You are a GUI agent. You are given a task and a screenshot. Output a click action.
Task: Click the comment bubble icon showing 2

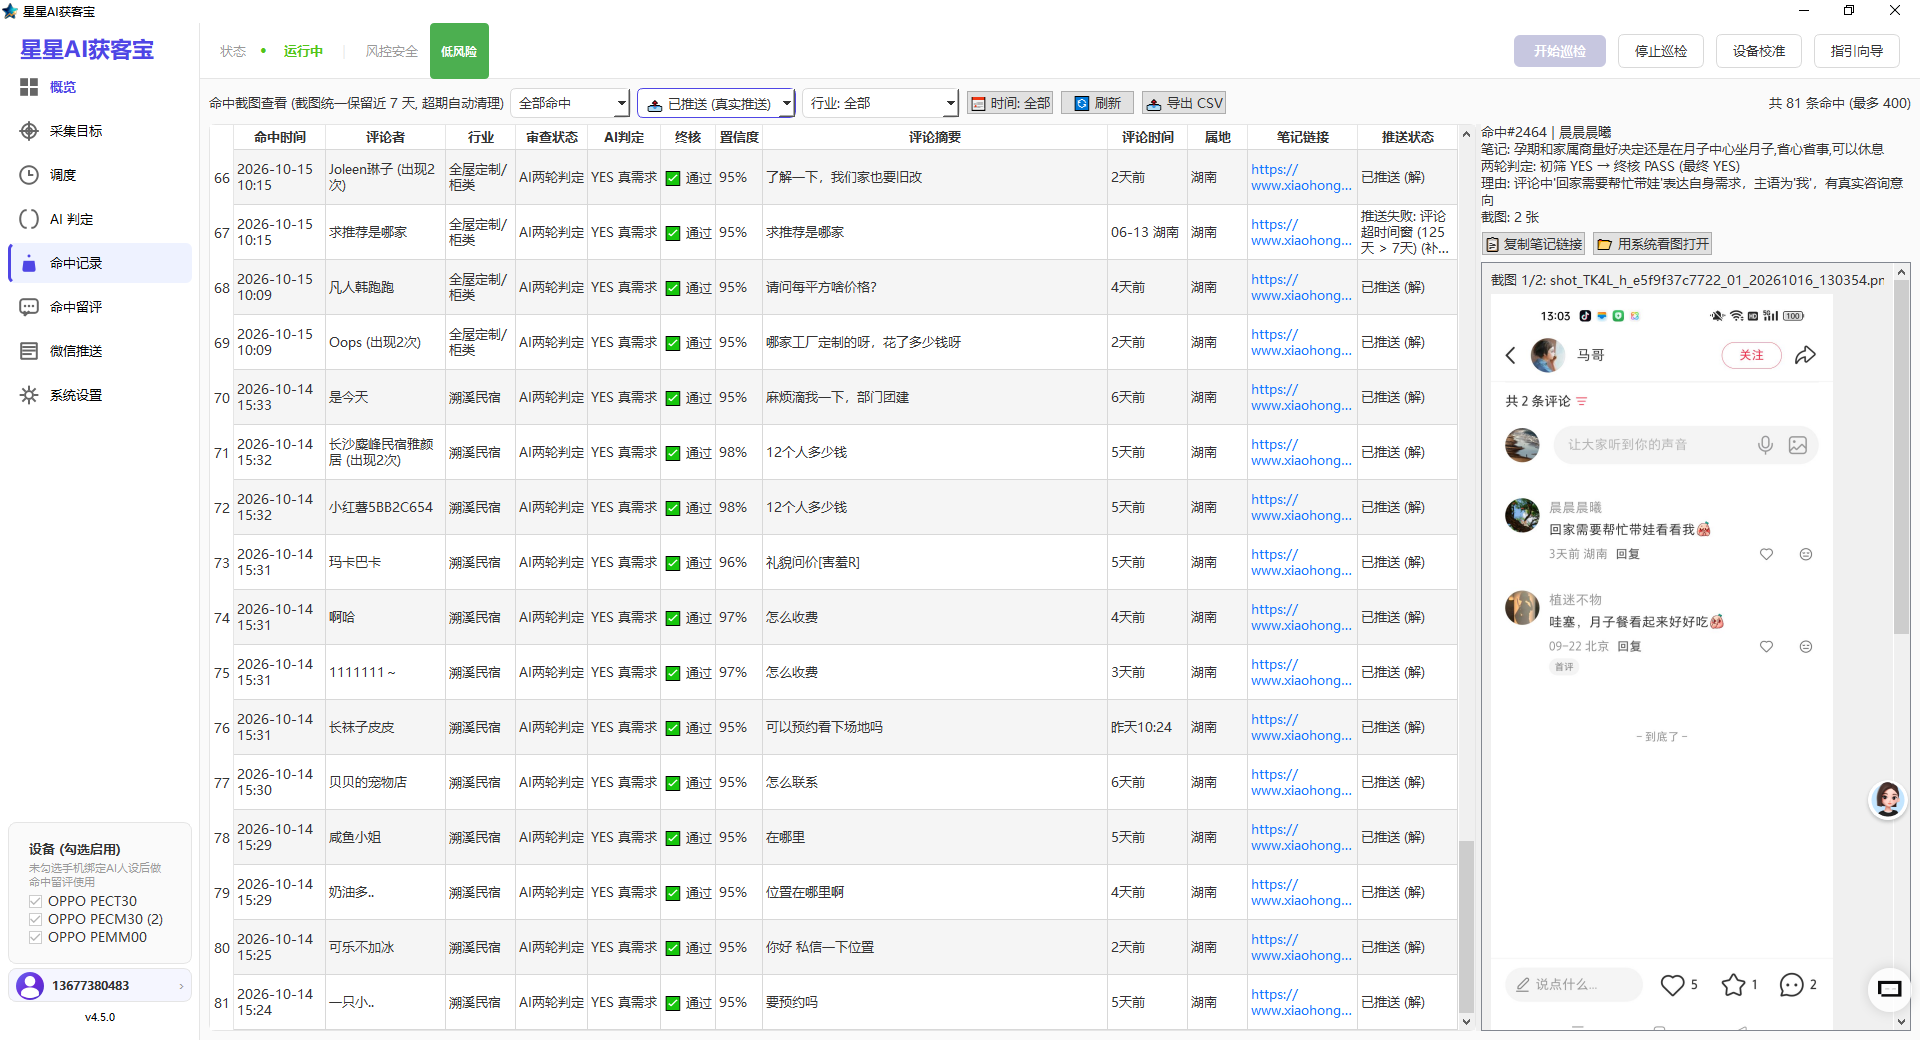(1792, 985)
